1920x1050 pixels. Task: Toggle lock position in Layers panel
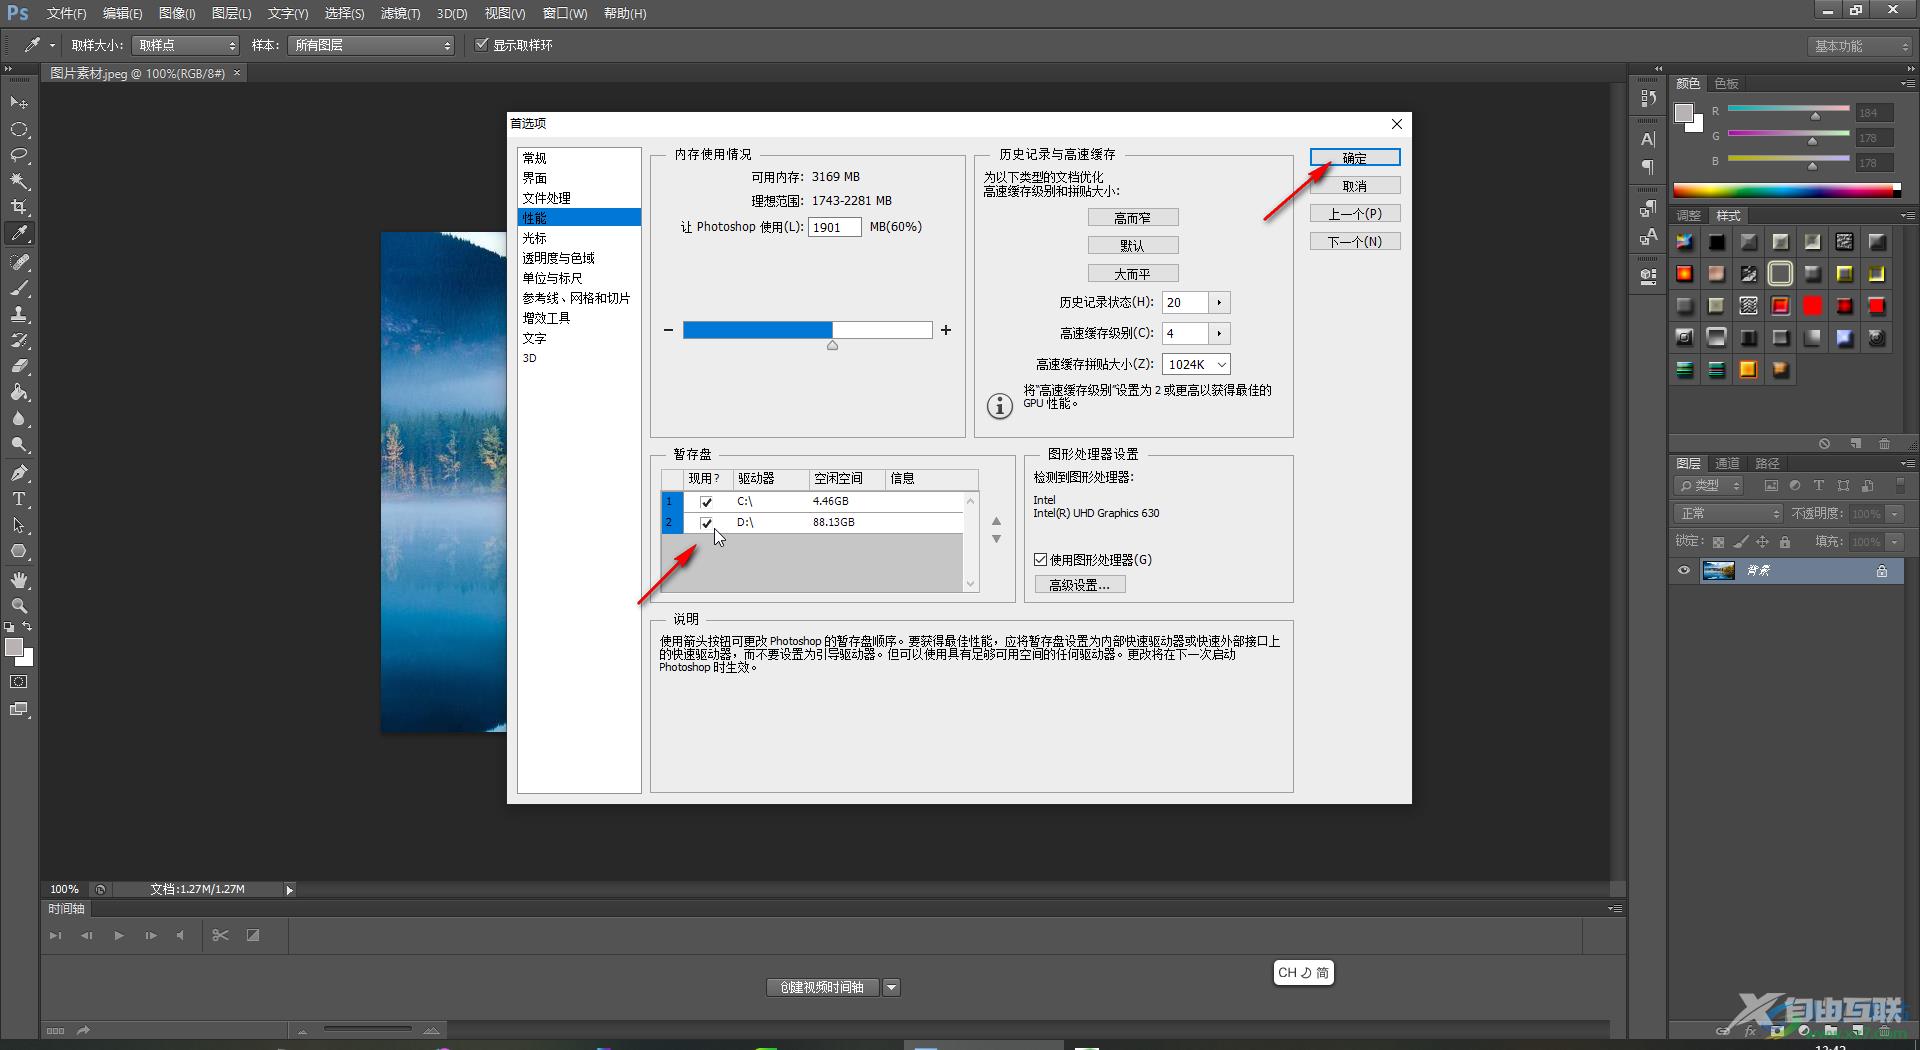pos(1763,542)
